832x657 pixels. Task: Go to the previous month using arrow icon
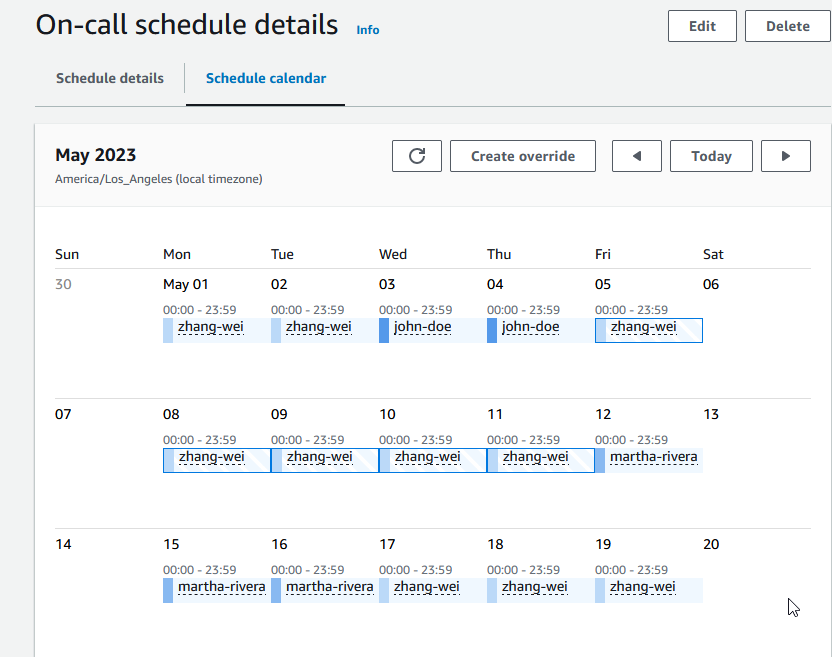pos(637,156)
